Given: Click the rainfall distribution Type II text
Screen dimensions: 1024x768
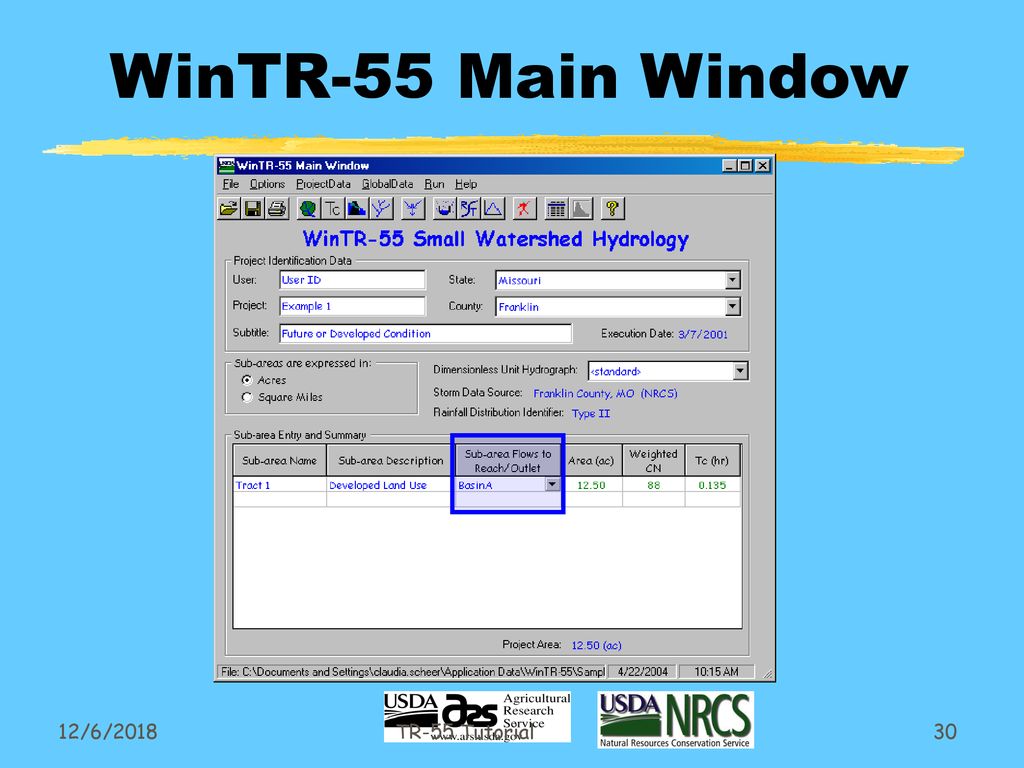Looking at the screenshot, I should [x=590, y=413].
